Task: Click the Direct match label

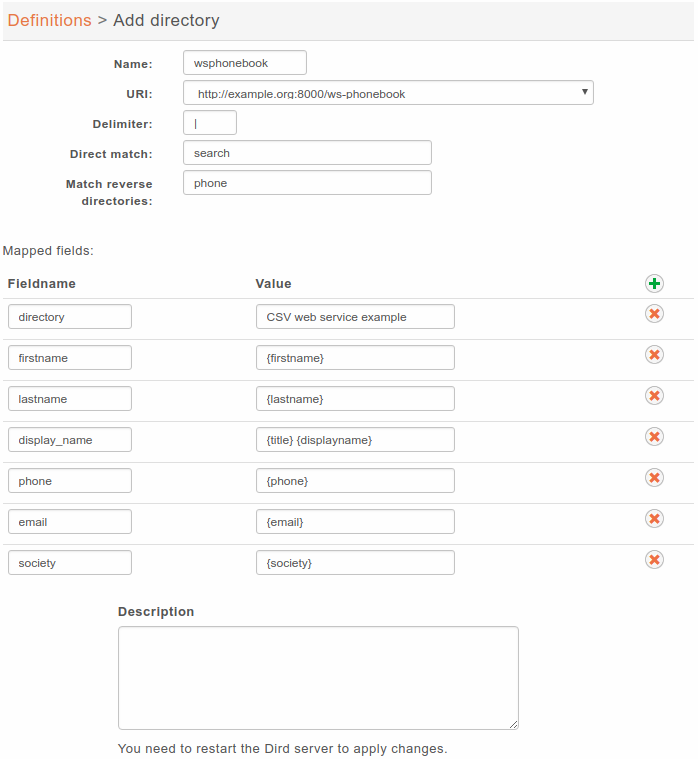Action: tap(111, 154)
